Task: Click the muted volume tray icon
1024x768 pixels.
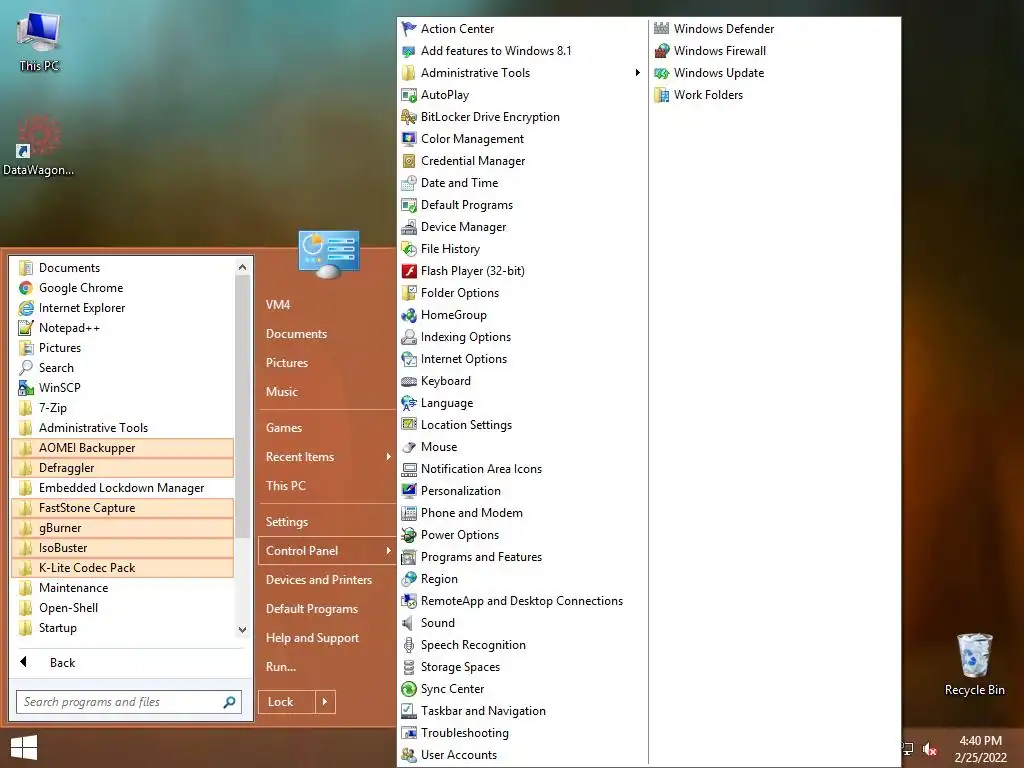Action: pyautogui.click(x=930, y=749)
